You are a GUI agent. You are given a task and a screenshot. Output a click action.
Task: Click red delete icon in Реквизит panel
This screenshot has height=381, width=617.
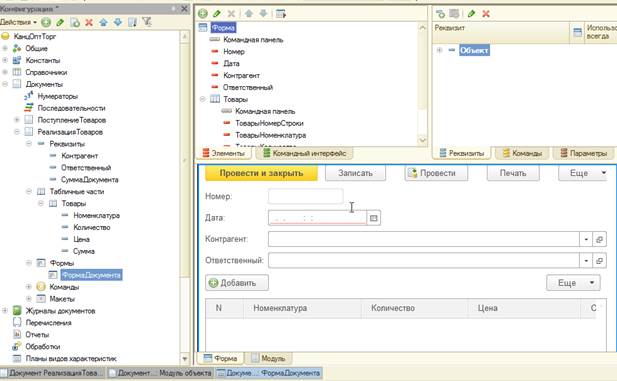point(486,14)
